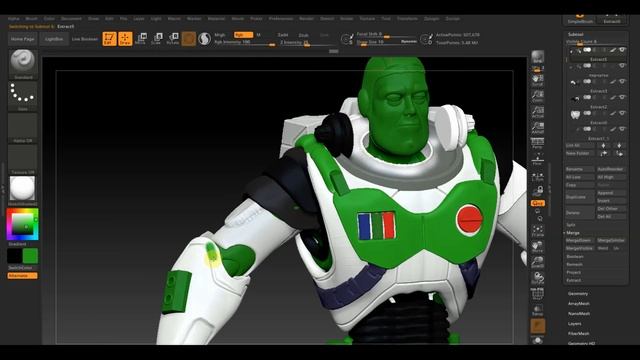Toggle L.Sym local symmetry
This screenshot has height=360, width=640.
click(538, 176)
